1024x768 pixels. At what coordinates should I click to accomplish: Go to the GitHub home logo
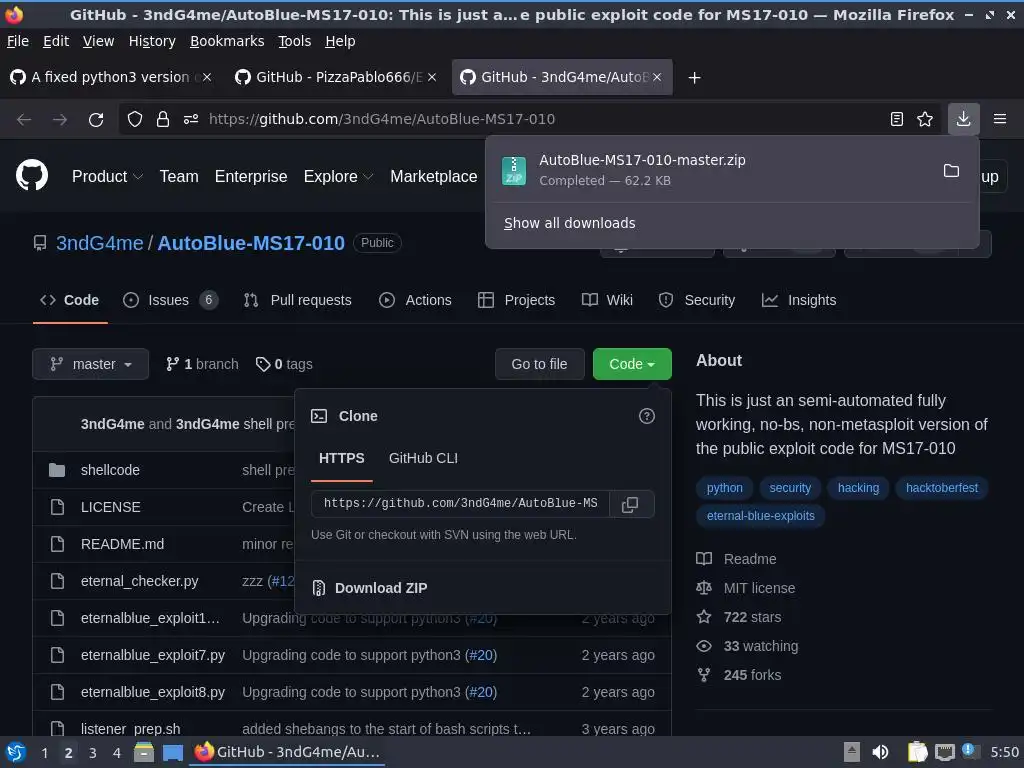(x=31, y=175)
